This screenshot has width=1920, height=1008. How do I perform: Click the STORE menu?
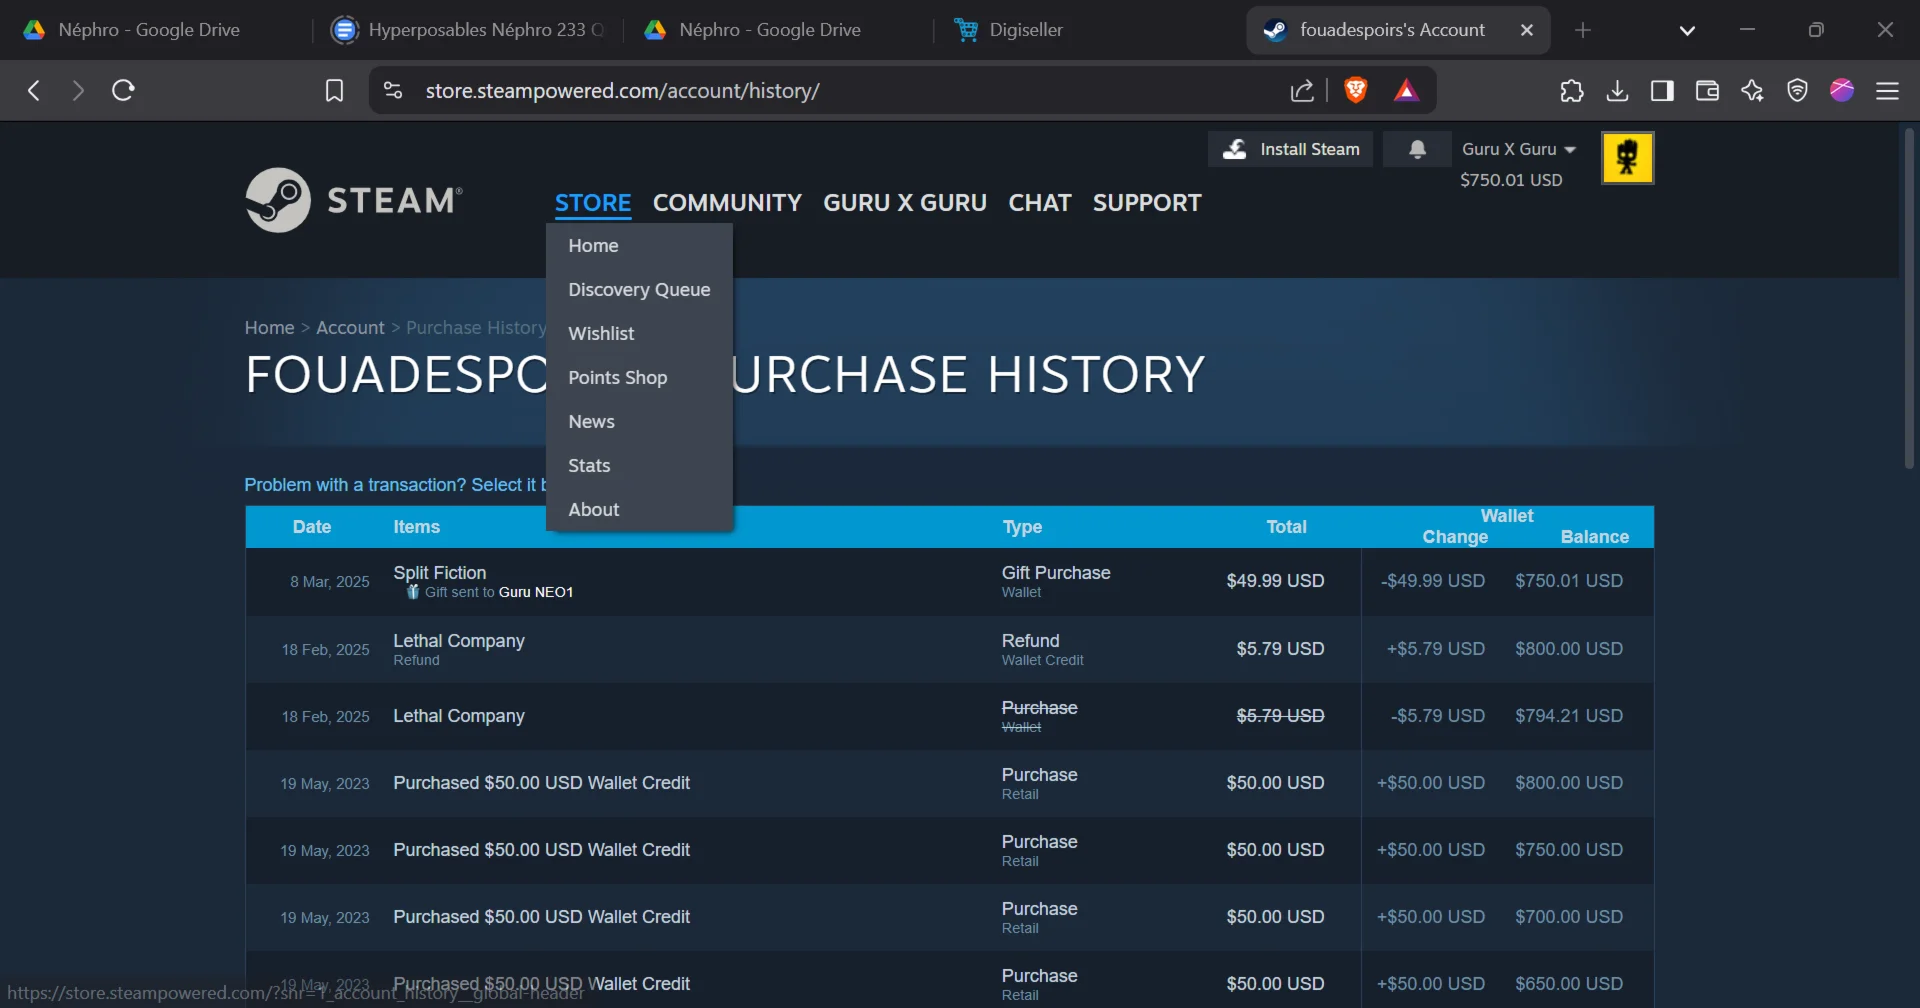coord(593,203)
